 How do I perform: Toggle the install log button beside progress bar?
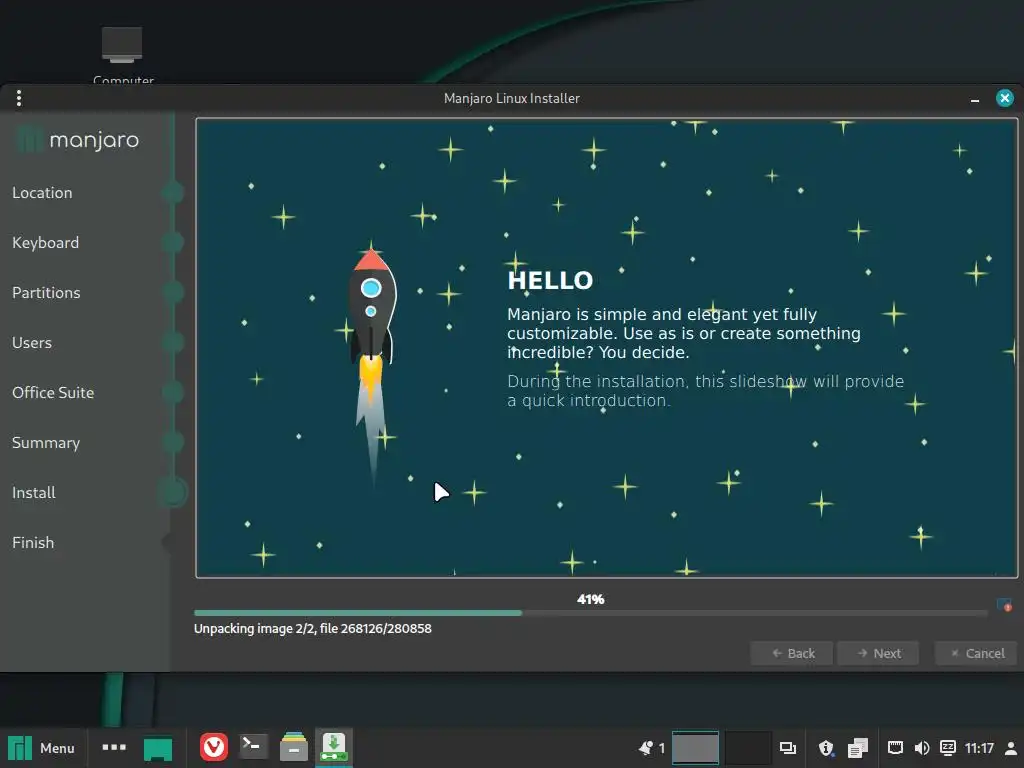[x=1004, y=605]
